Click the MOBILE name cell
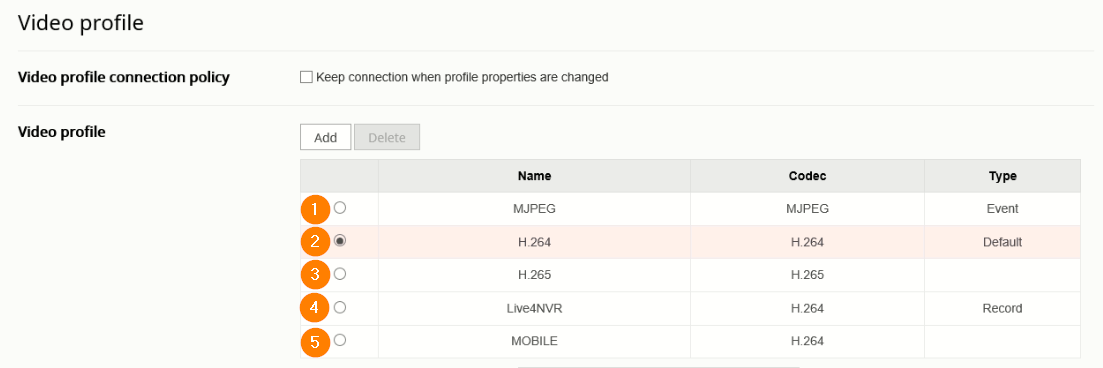Image resolution: width=1103 pixels, height=368 pixels. [x=534, y=341]
